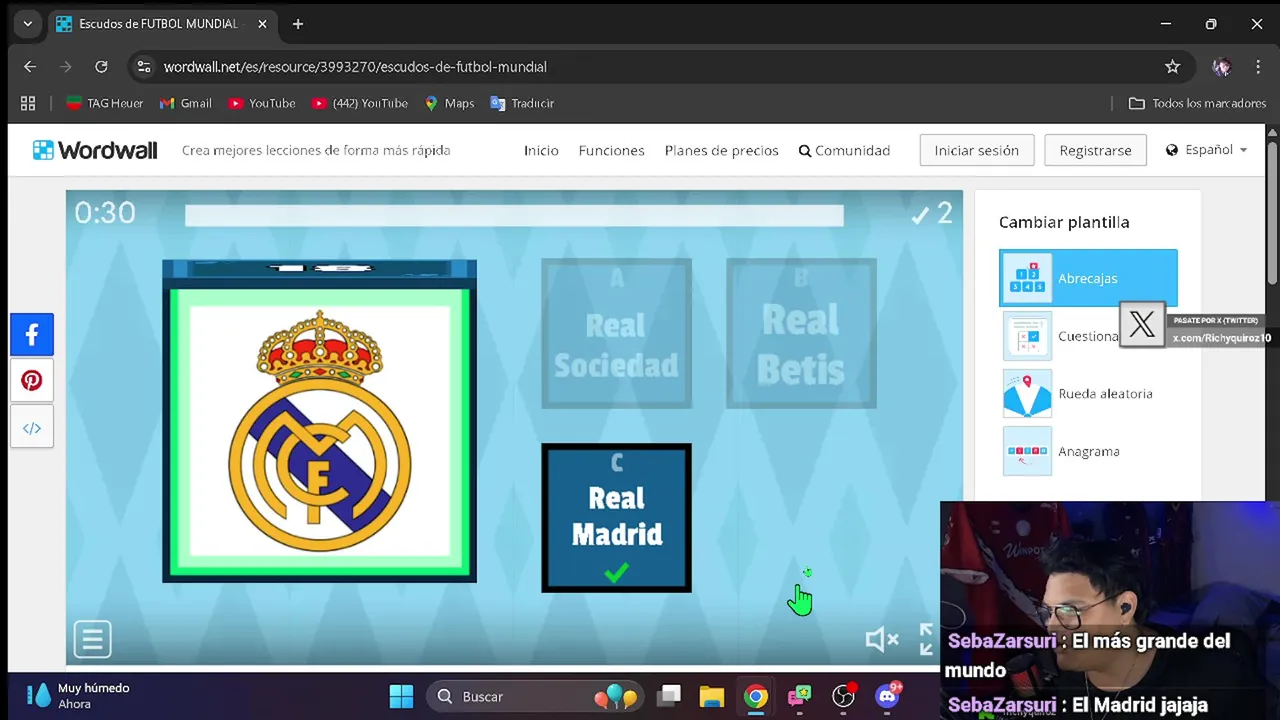
Task: Click the Wordwall logo
Action: [95, 150]
